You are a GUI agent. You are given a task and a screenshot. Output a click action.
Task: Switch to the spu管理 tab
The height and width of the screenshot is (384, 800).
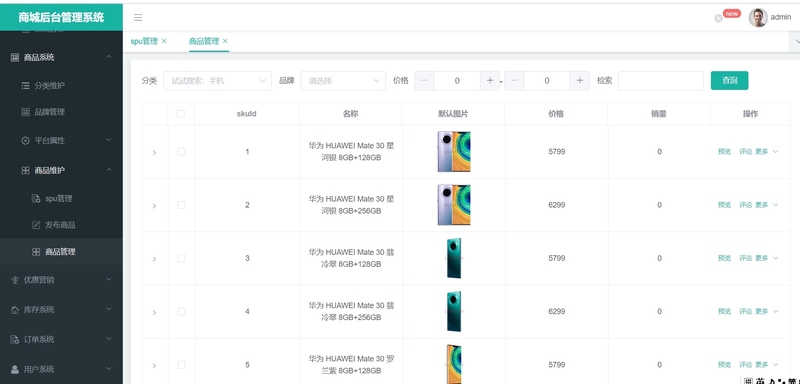point(144,41)
